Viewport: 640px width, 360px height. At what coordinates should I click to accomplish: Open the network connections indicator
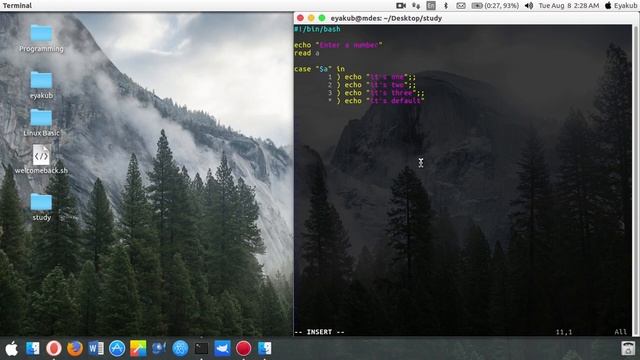(416, 5)
